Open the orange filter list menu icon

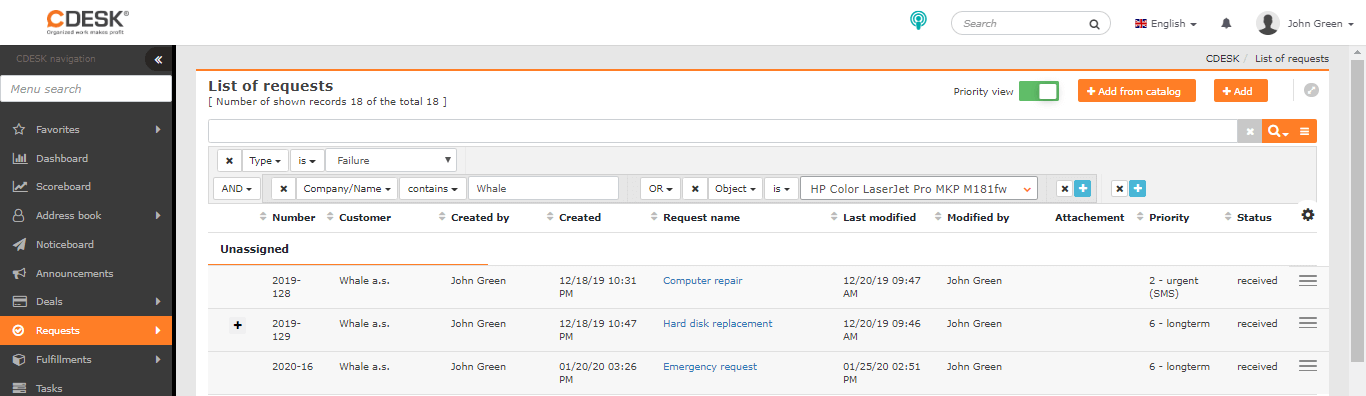(x=1304, y=131)
